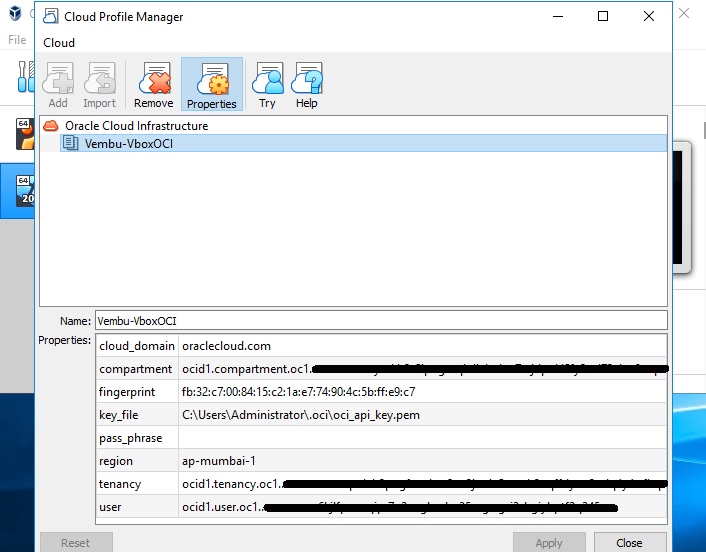Click the region property name cell

137,461
